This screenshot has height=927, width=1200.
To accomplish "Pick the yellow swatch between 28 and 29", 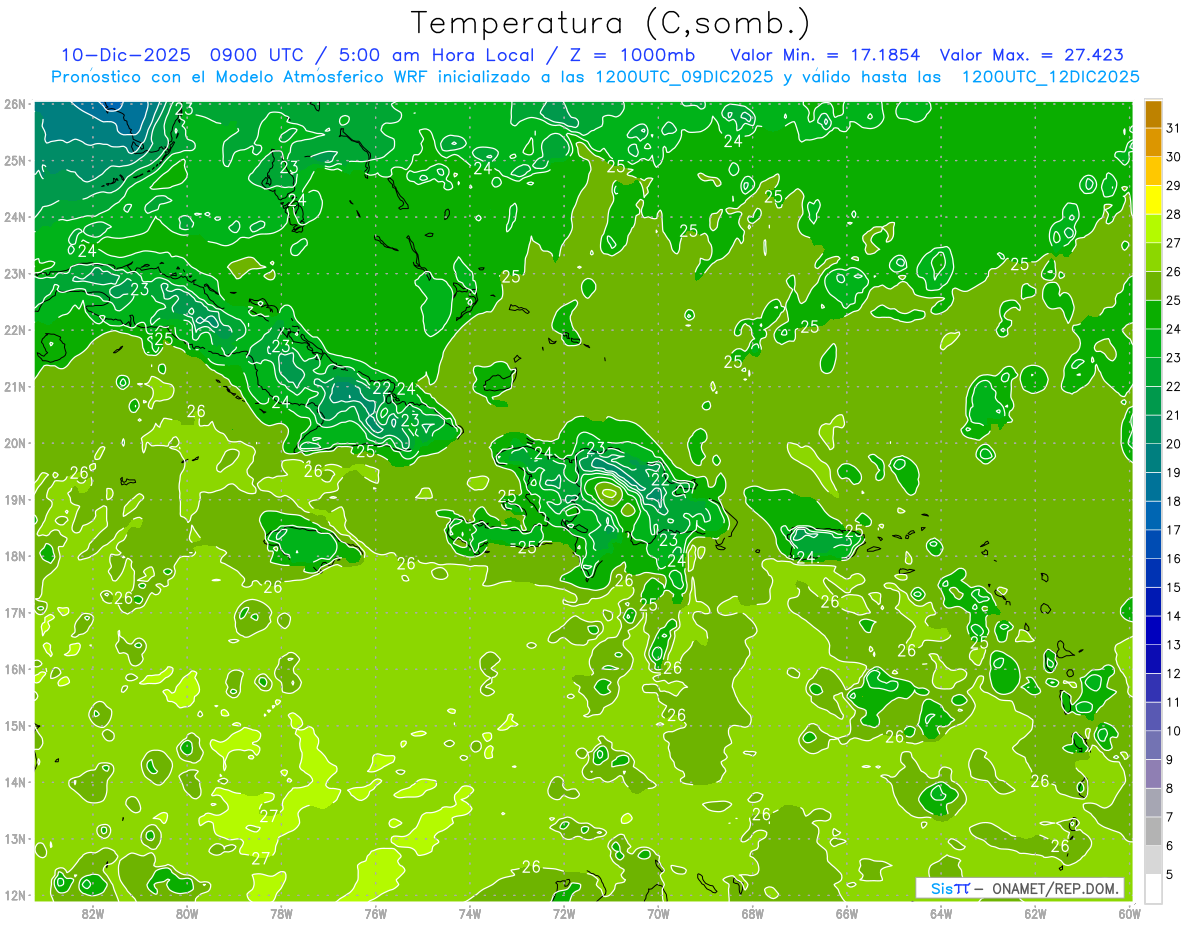I will coord(1153,200).
